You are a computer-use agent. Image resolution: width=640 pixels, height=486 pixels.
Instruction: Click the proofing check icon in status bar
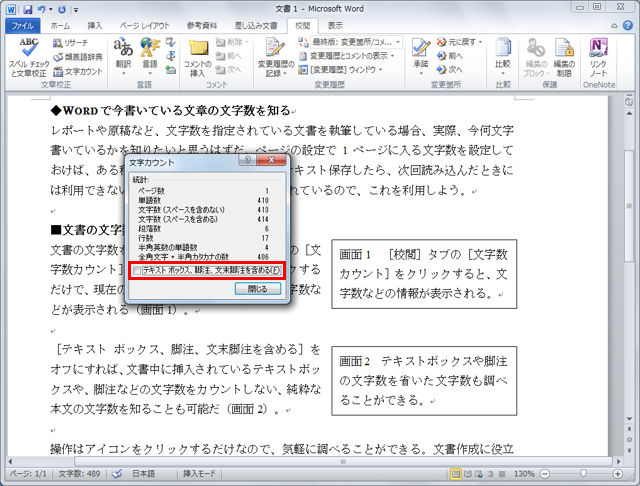click(117, 474)
